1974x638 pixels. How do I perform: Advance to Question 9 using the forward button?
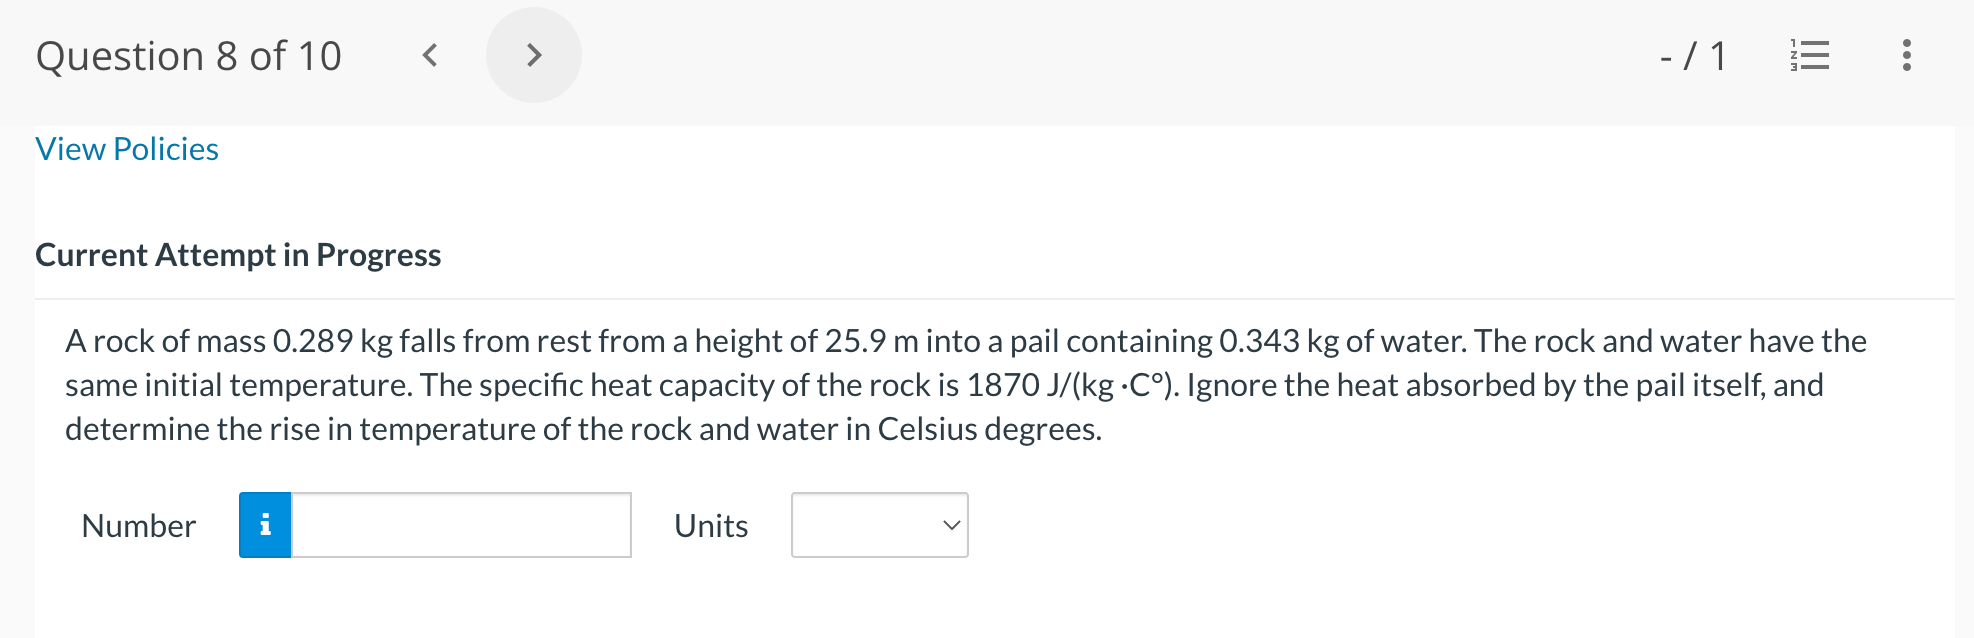click(x=534, y=56)
